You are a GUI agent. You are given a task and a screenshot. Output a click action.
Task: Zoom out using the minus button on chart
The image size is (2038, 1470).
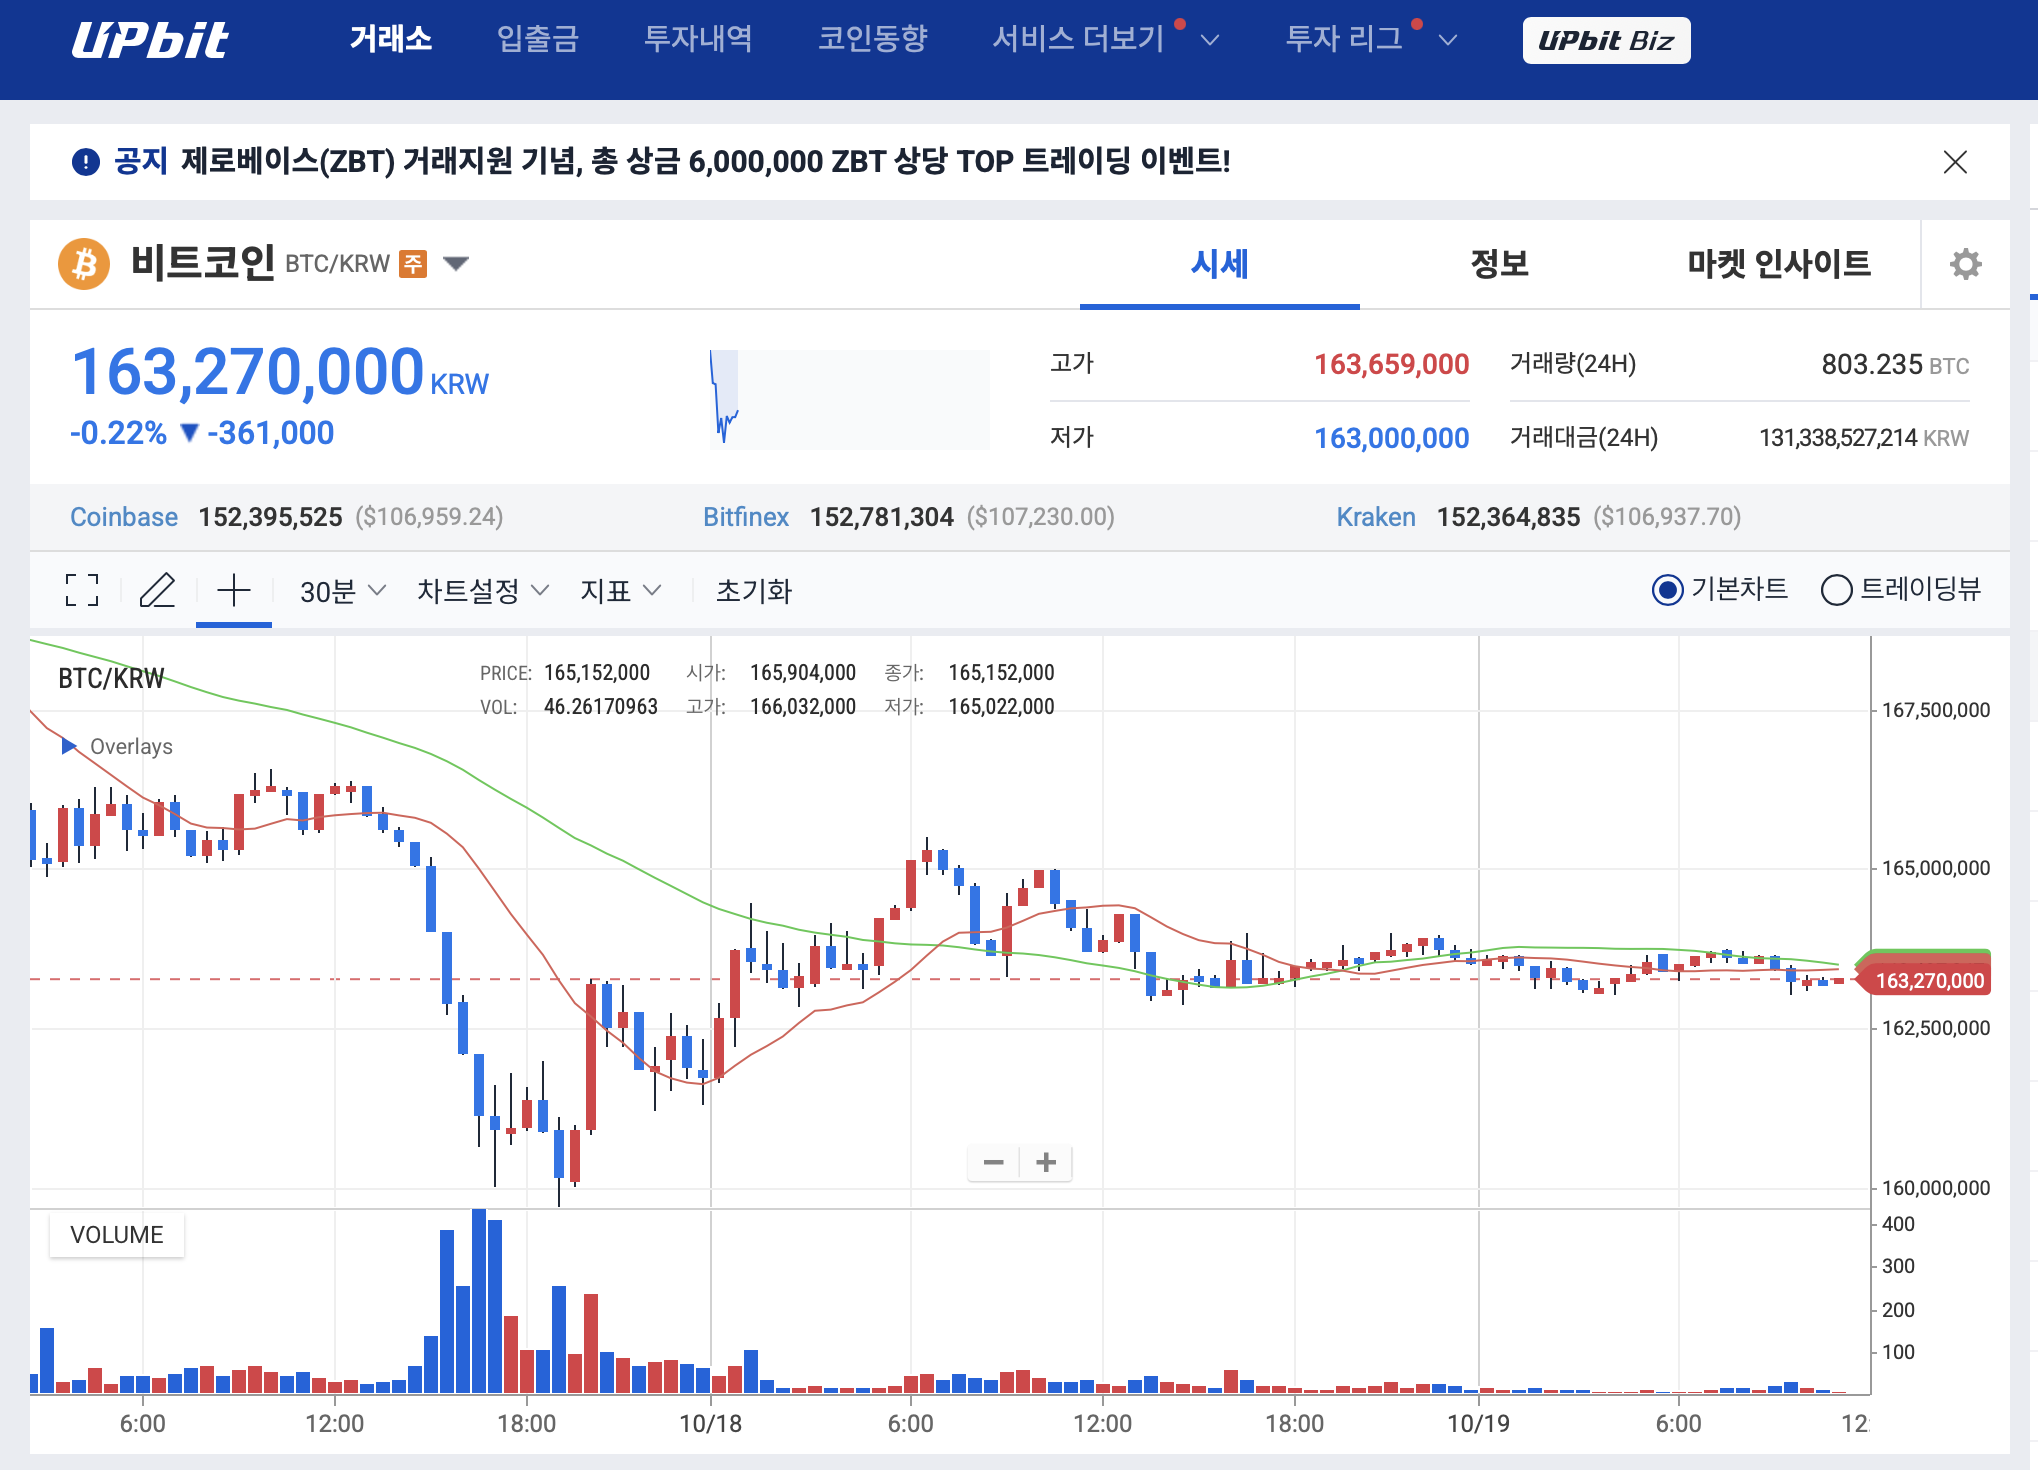993,1162
